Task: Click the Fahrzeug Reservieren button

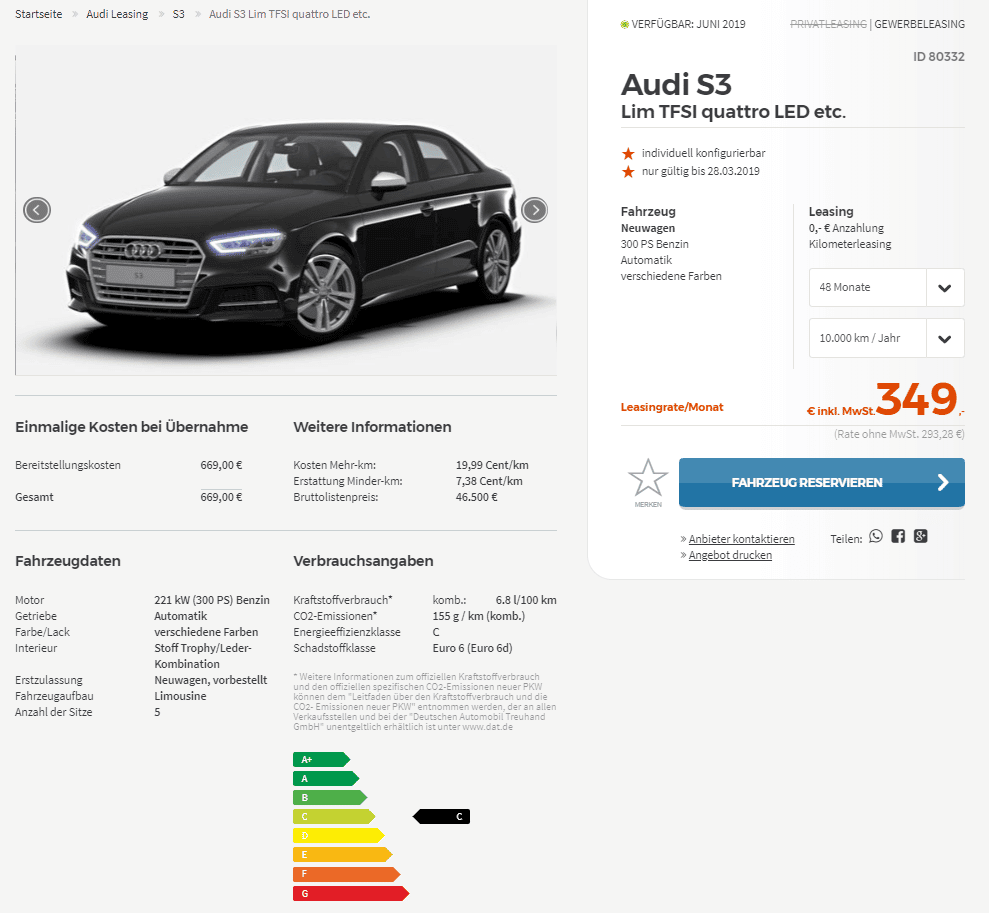Action: pyautogui.click(x=821, y=483)
